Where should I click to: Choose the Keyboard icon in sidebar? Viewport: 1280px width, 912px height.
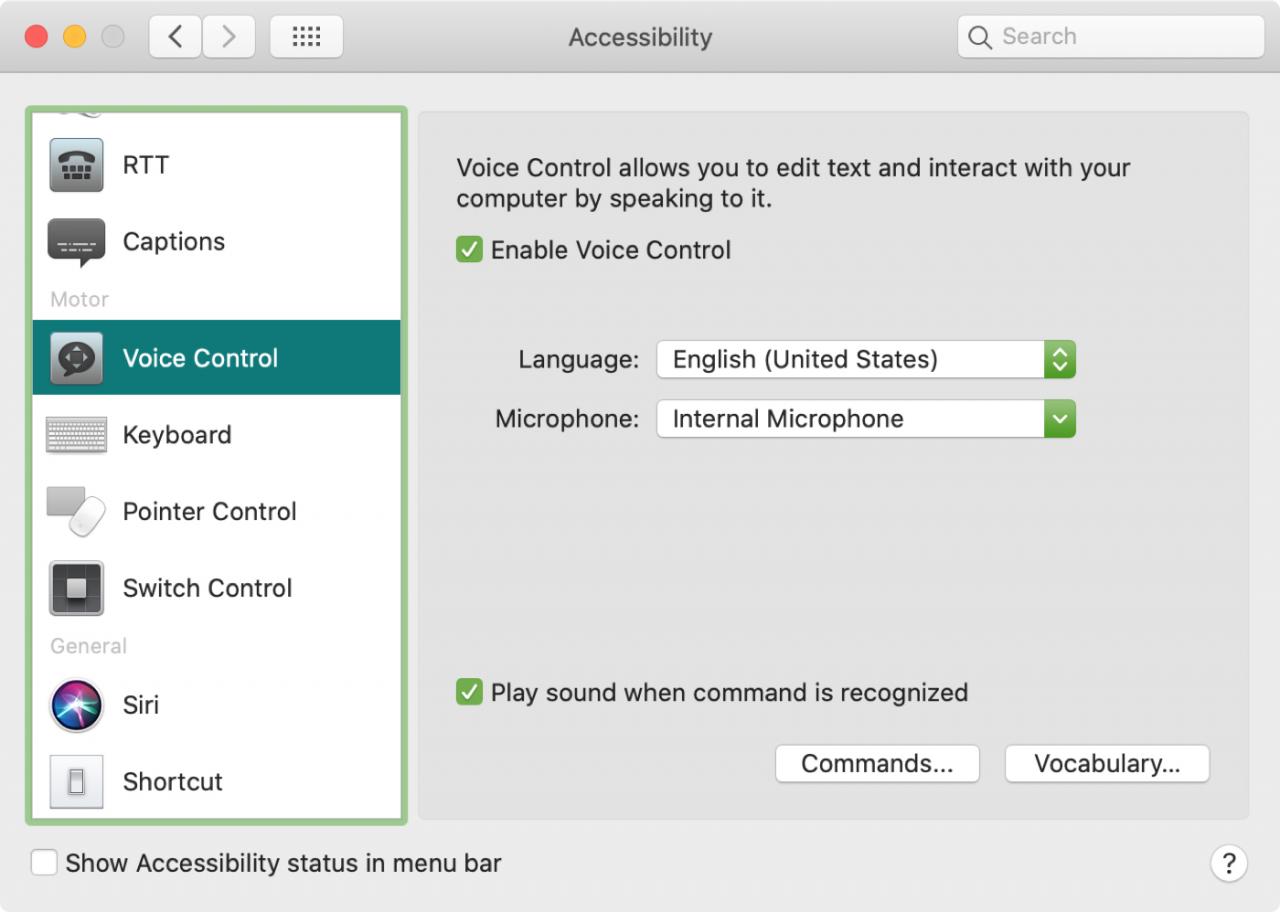coord(76,435)
